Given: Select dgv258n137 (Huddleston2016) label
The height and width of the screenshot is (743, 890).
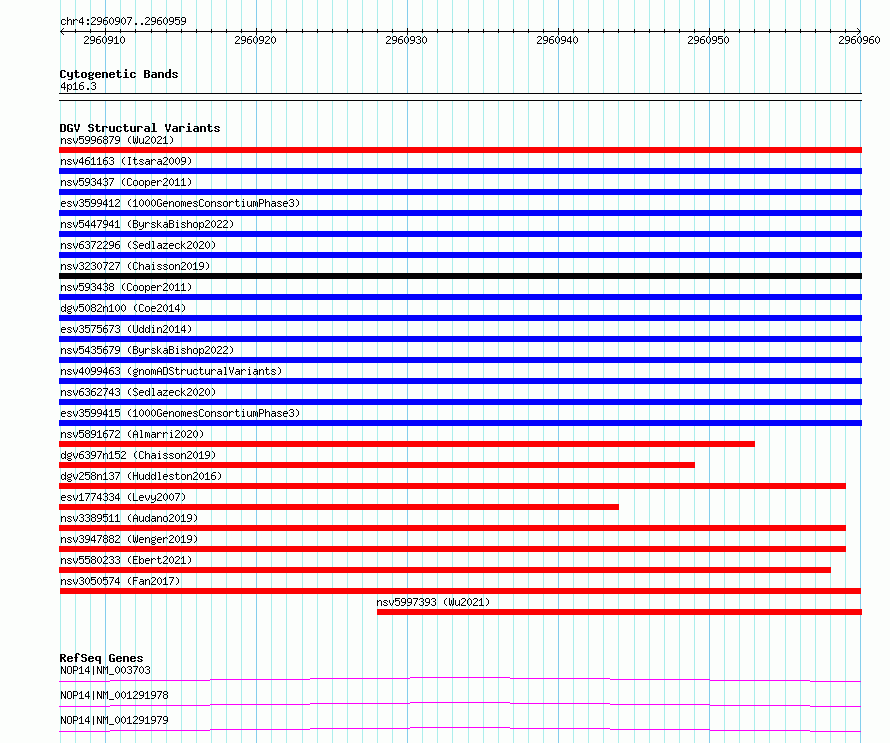Looking at the screenshot, I should coord(141,476).
